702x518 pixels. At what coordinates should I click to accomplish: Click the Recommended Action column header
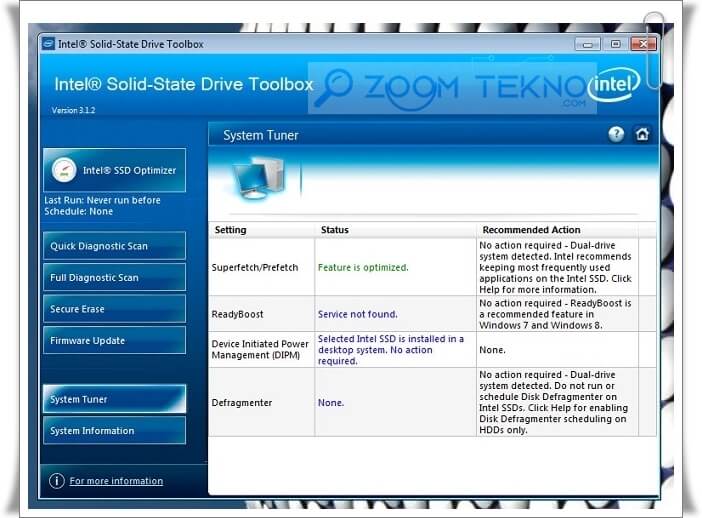[x=557, y=230]
